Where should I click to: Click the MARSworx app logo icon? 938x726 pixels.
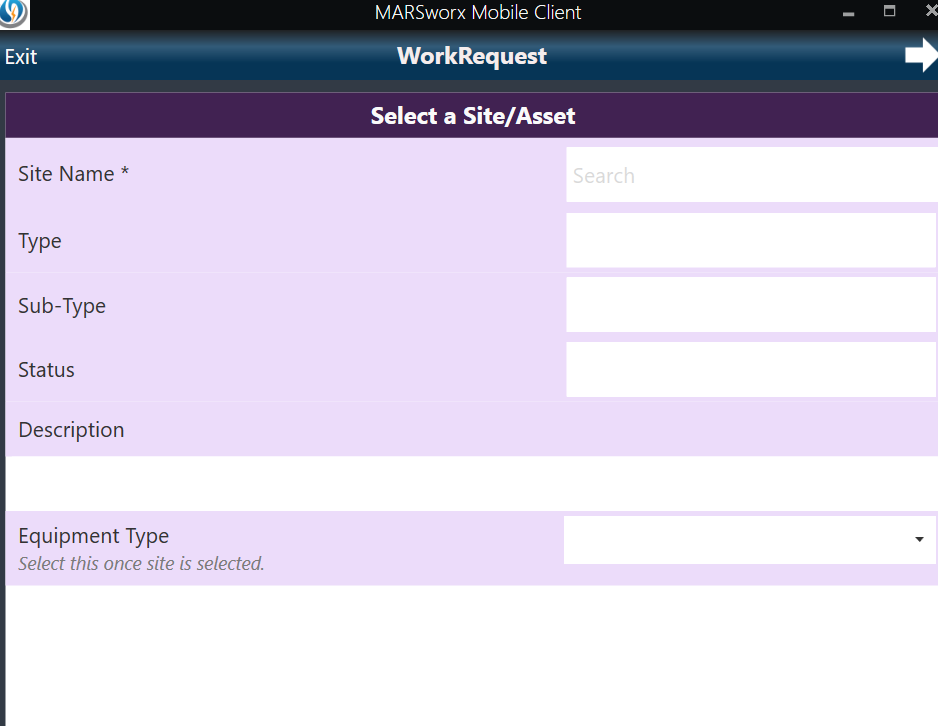pos(14,14)
